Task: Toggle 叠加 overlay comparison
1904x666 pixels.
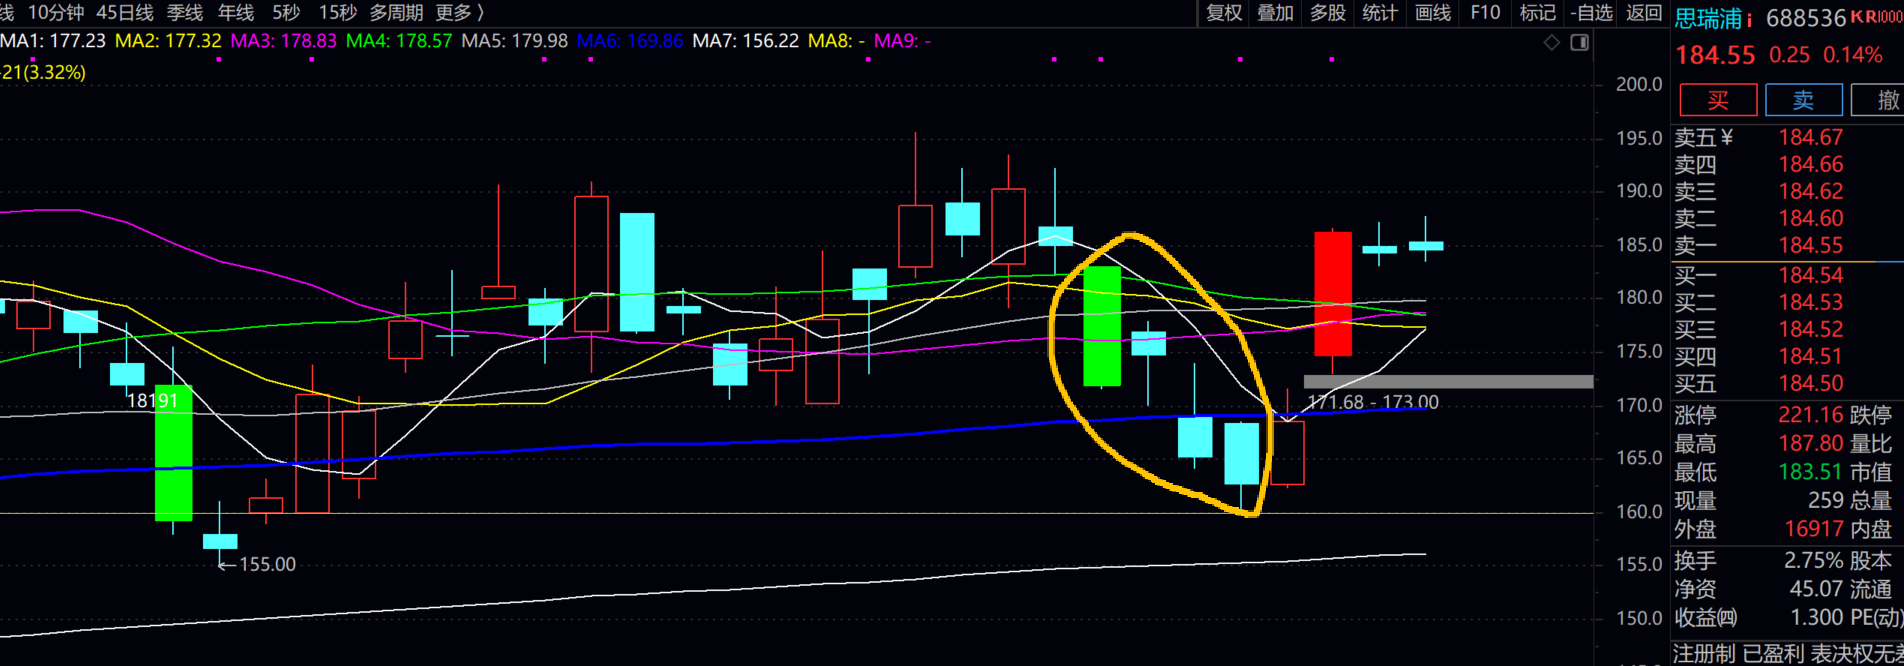Action: 1275,13
